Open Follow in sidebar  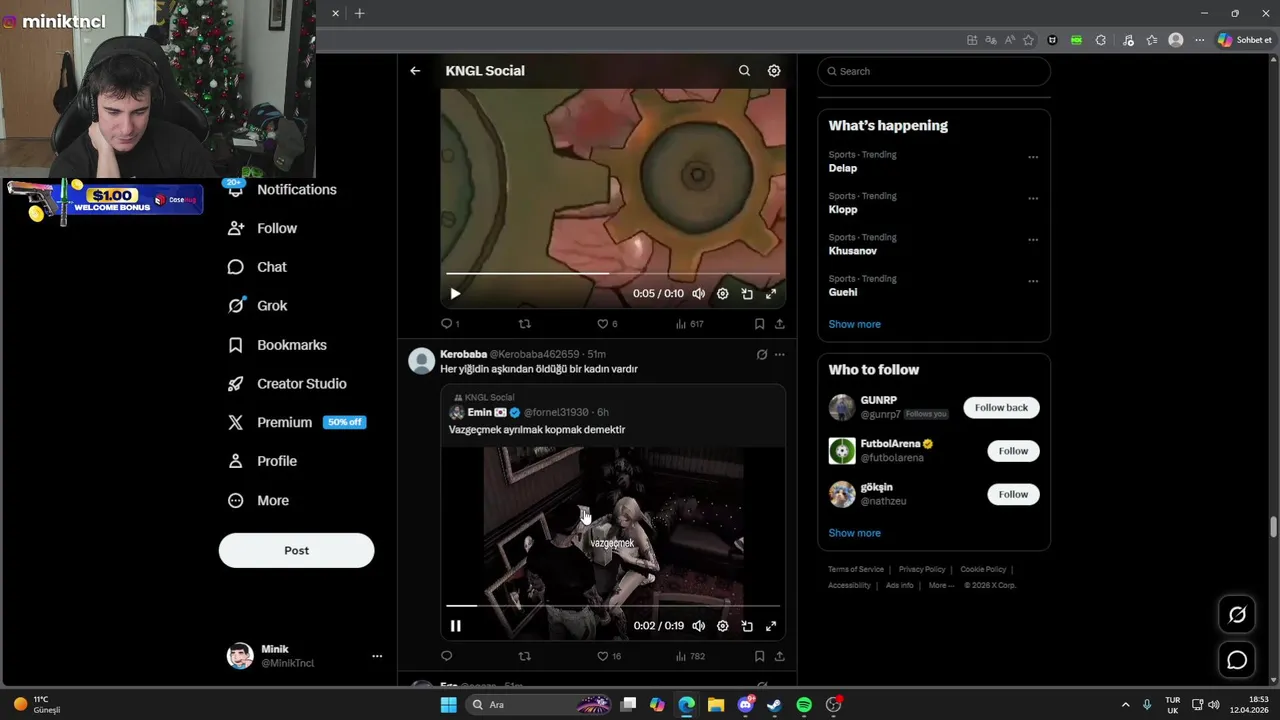[262, 228]
